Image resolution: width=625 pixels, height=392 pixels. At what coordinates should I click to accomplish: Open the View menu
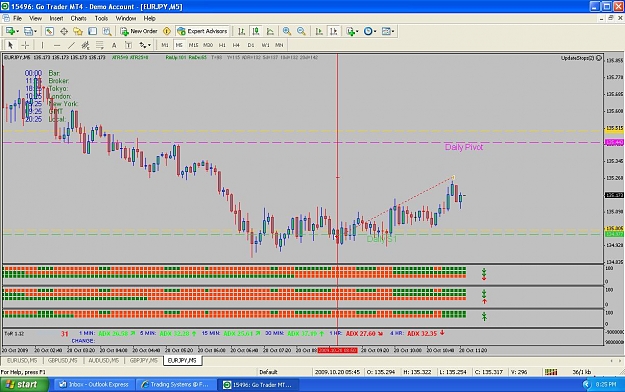(x=35, y=18)
